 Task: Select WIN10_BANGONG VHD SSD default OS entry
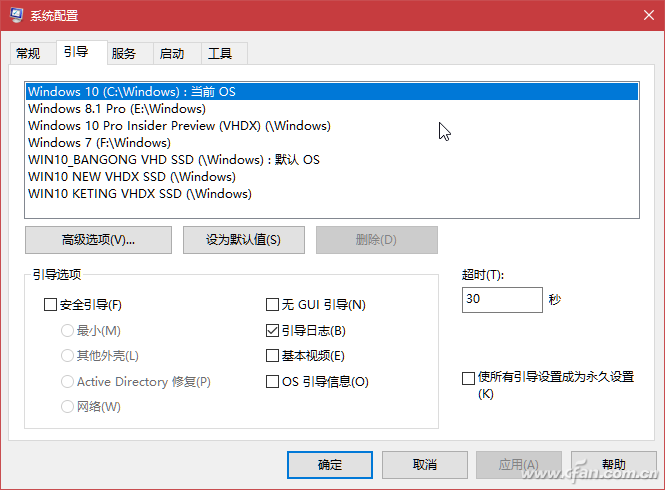pyautogui.click(x=332, y=160)
